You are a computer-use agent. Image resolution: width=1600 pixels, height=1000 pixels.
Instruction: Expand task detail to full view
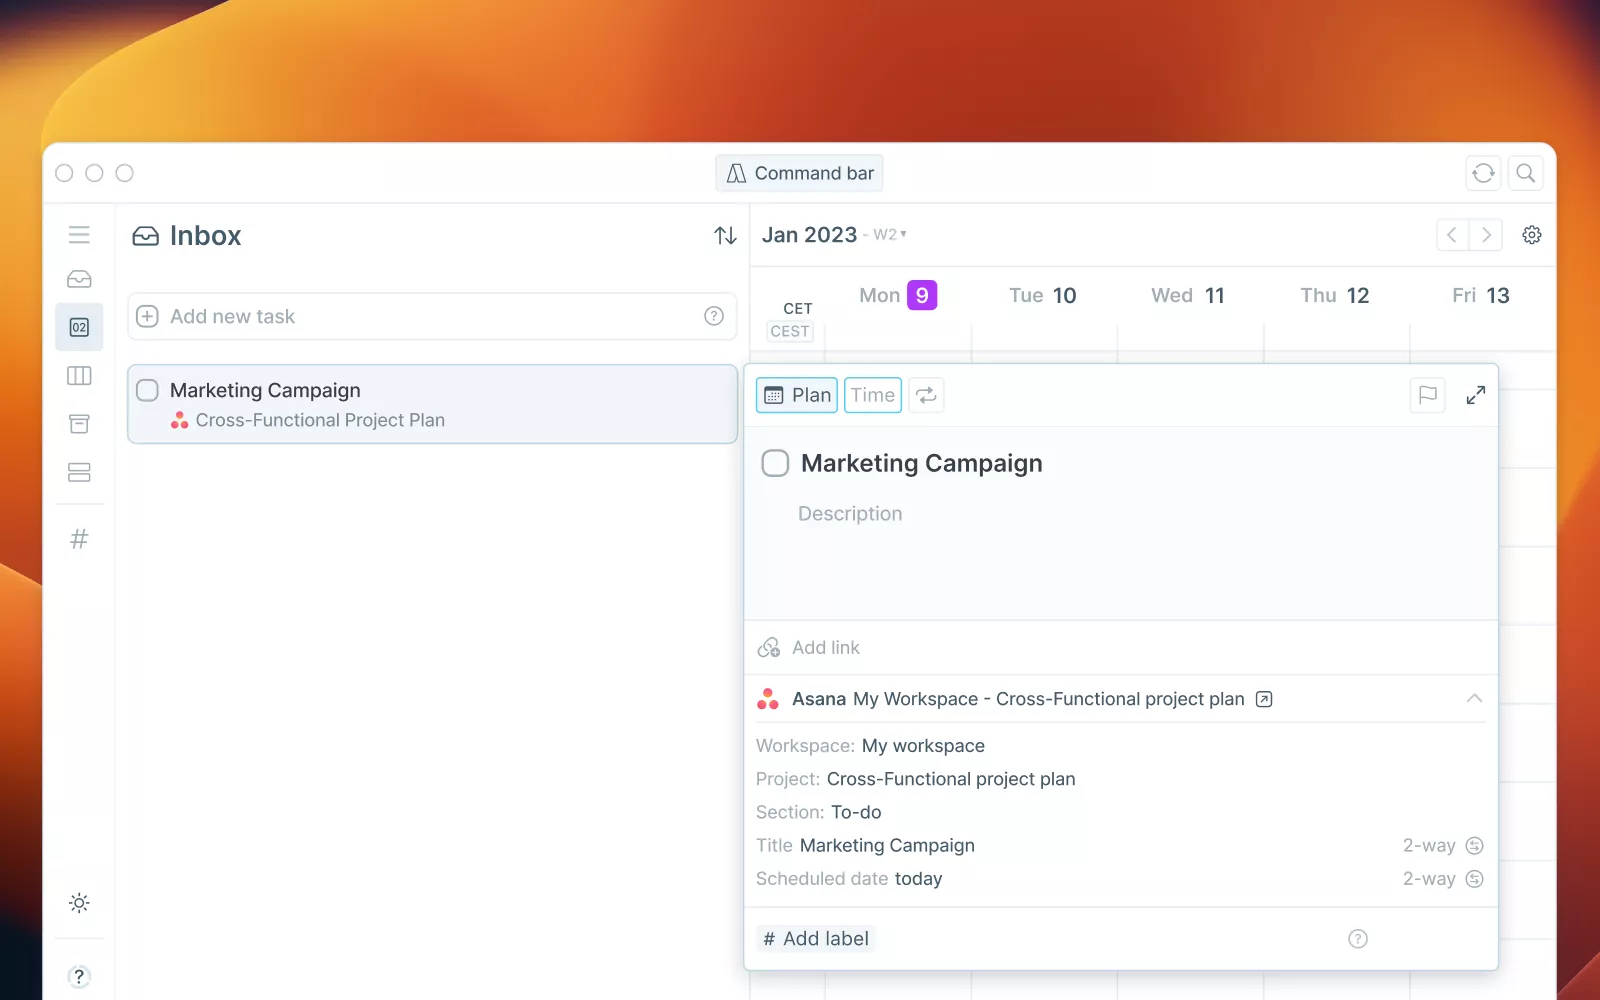coord(1475,395)
